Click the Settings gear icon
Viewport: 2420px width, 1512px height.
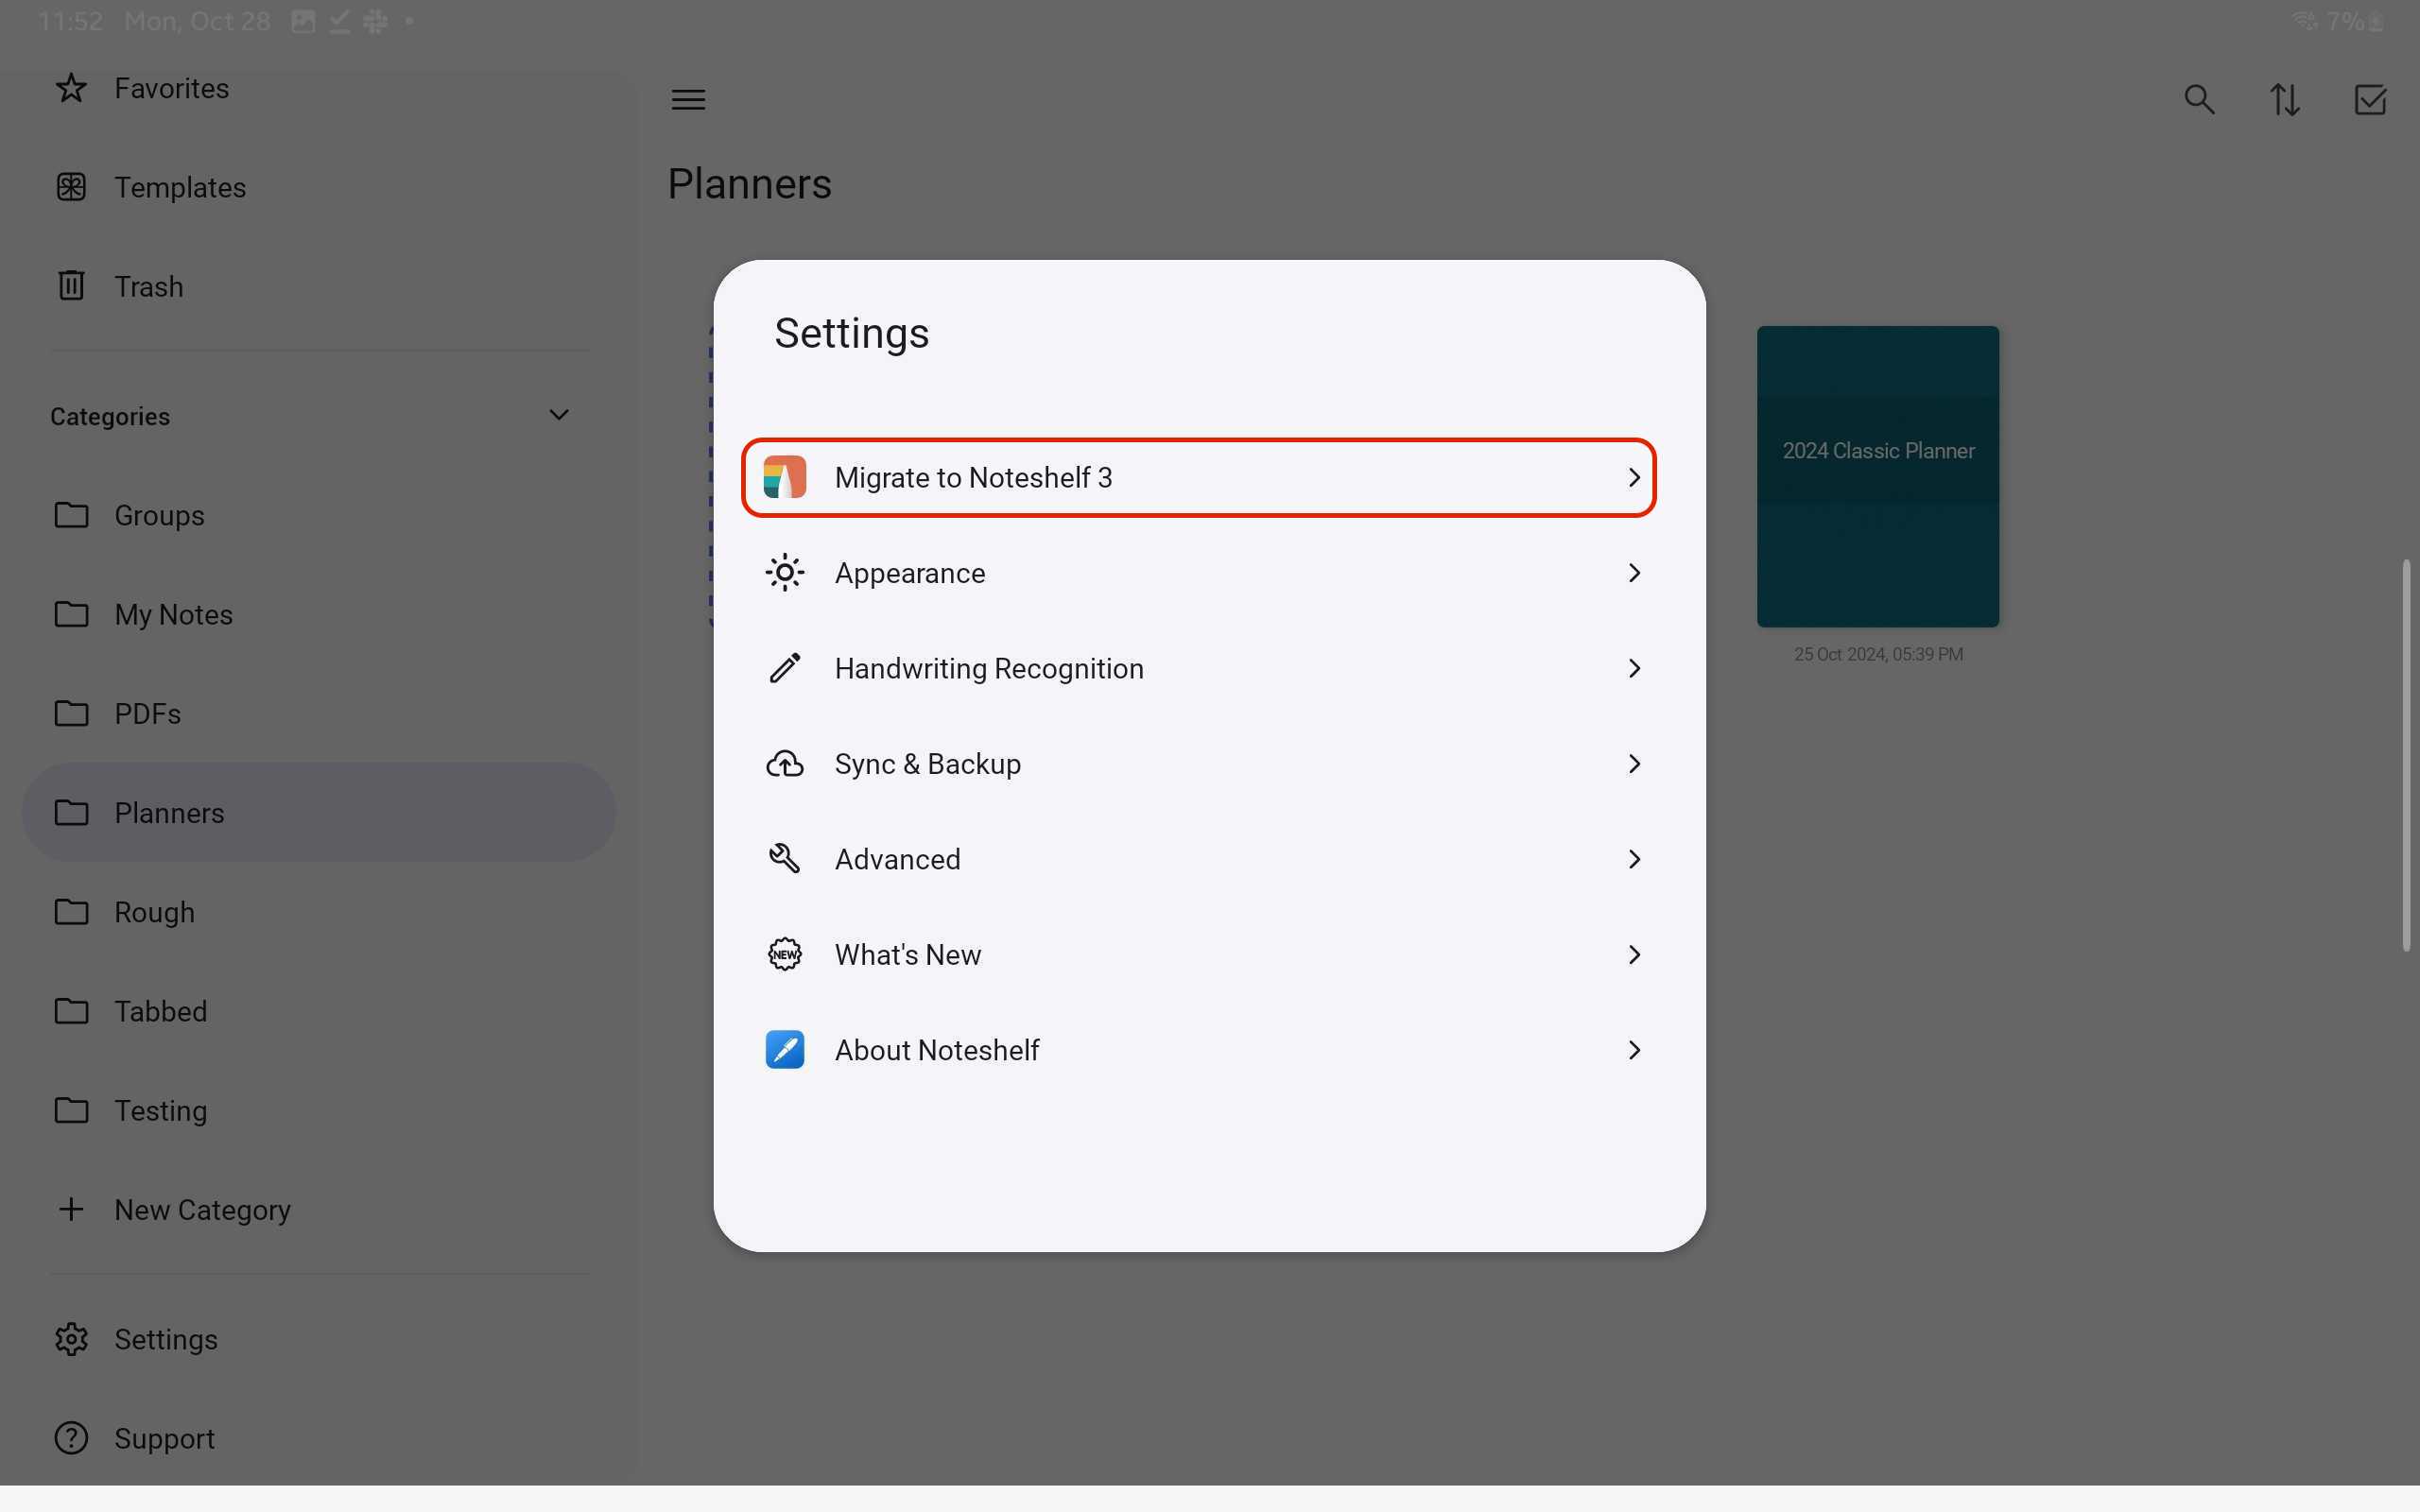71,1339
